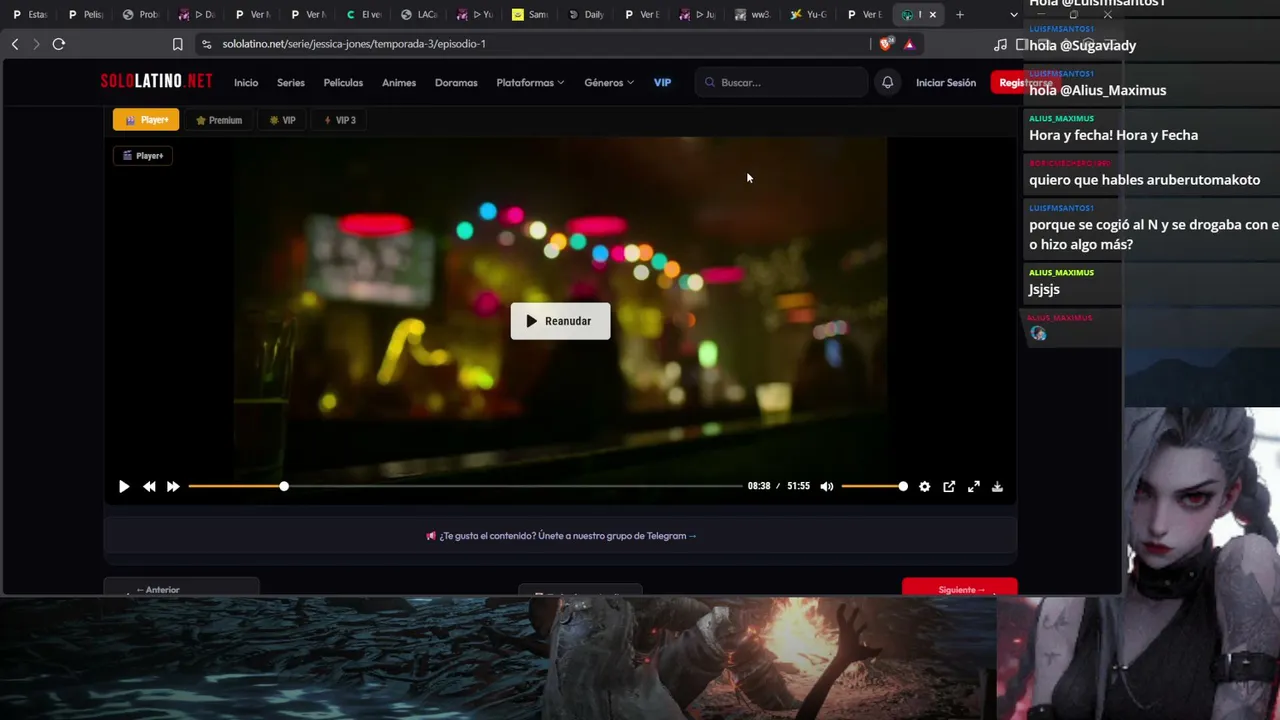Bookmark this page
The width and height of the screenshot is (1280, 720).
177,44
